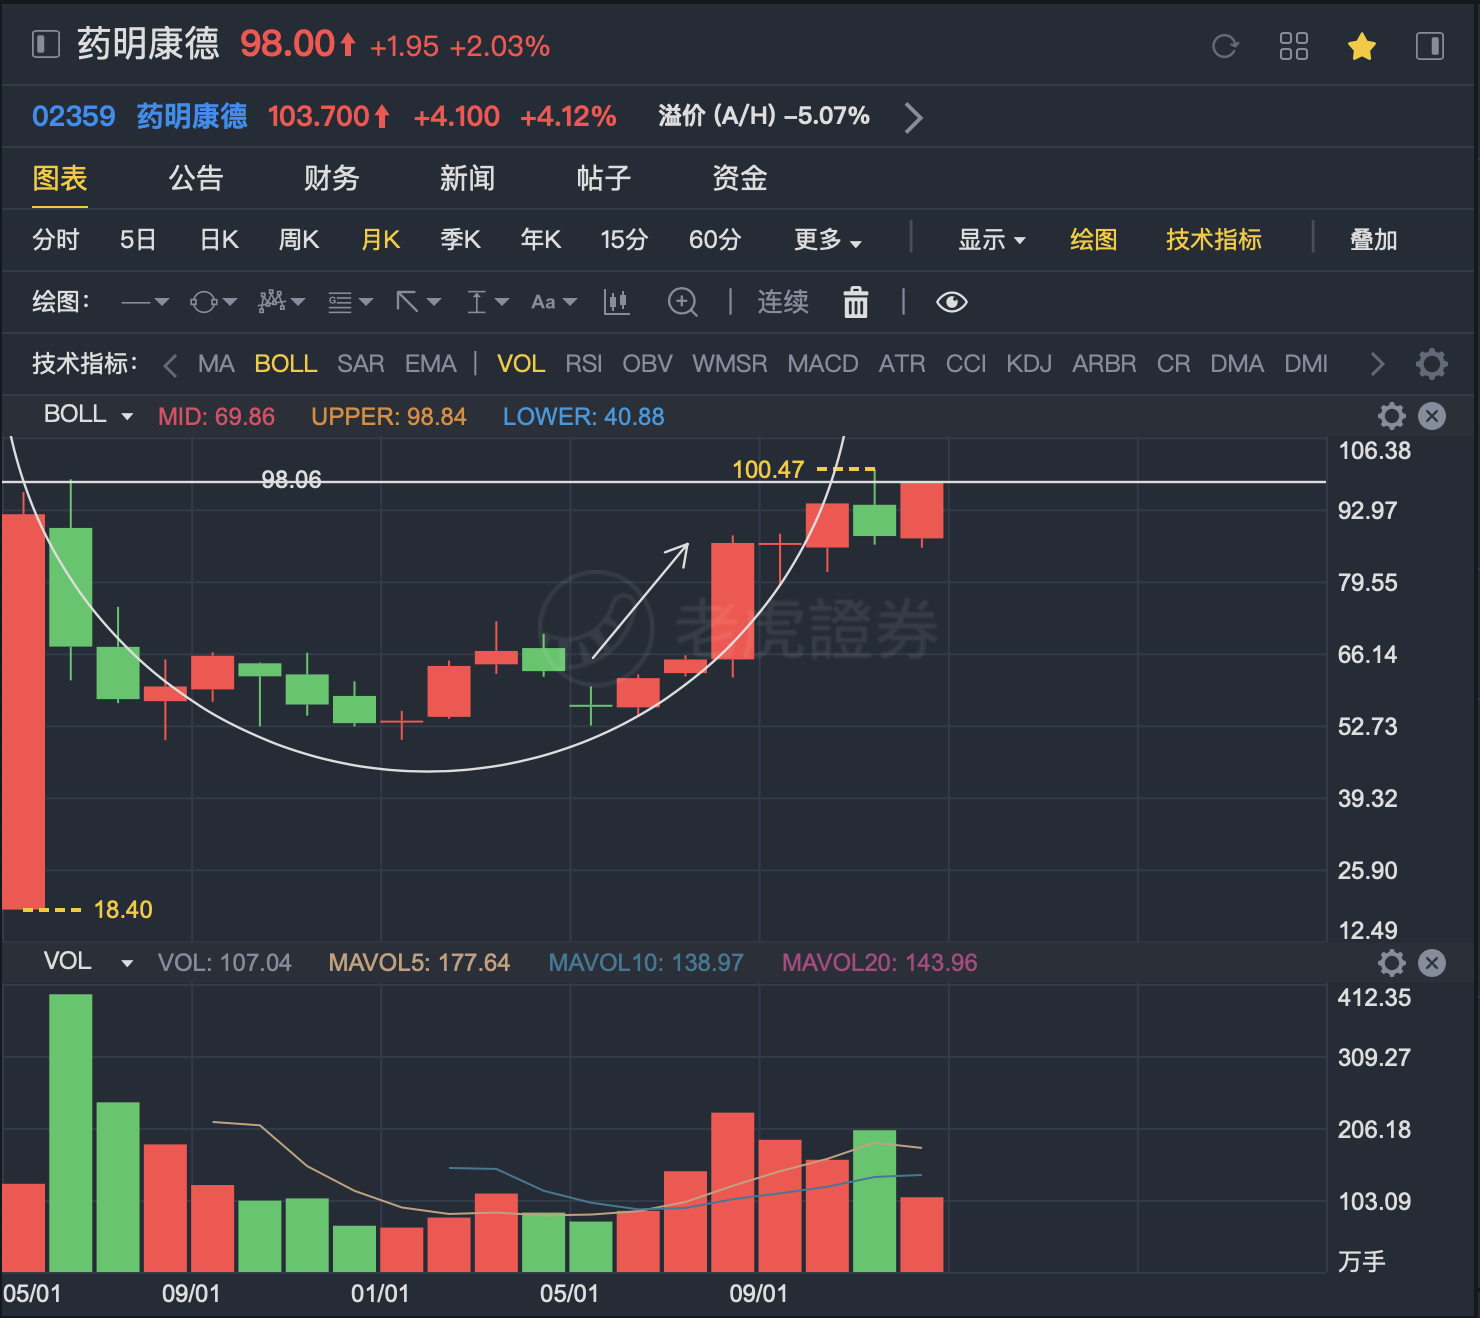Select the 月K monthly candles

point(381,240)
